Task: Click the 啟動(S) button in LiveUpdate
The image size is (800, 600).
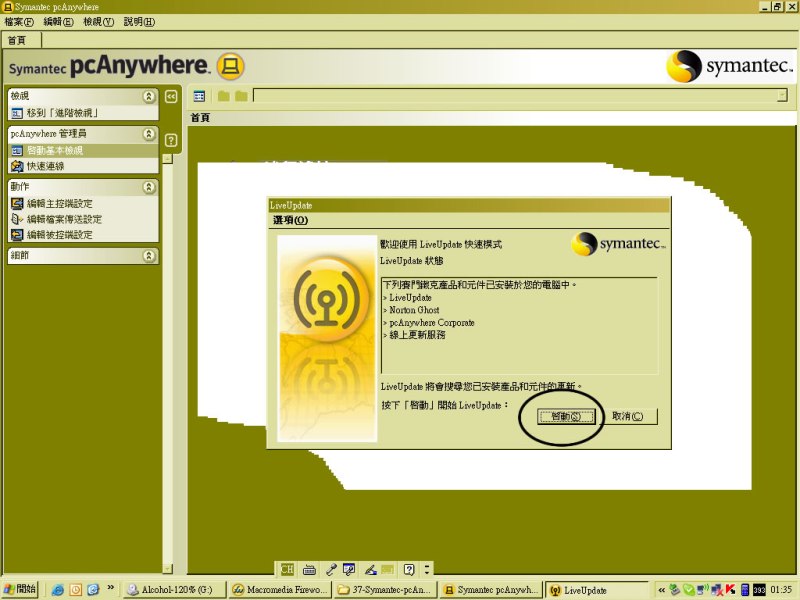Action: coord(566,416)
